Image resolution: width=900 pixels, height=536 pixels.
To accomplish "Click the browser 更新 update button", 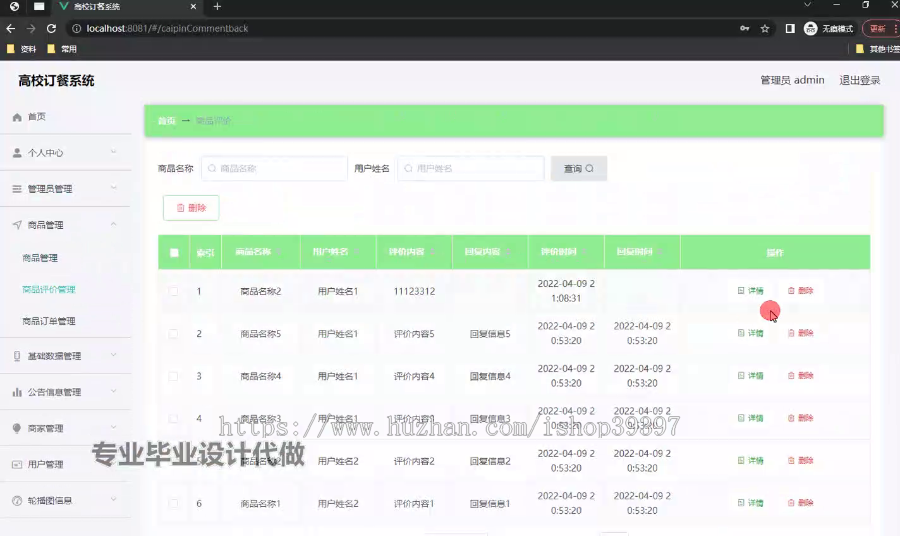I will point(881,28).
